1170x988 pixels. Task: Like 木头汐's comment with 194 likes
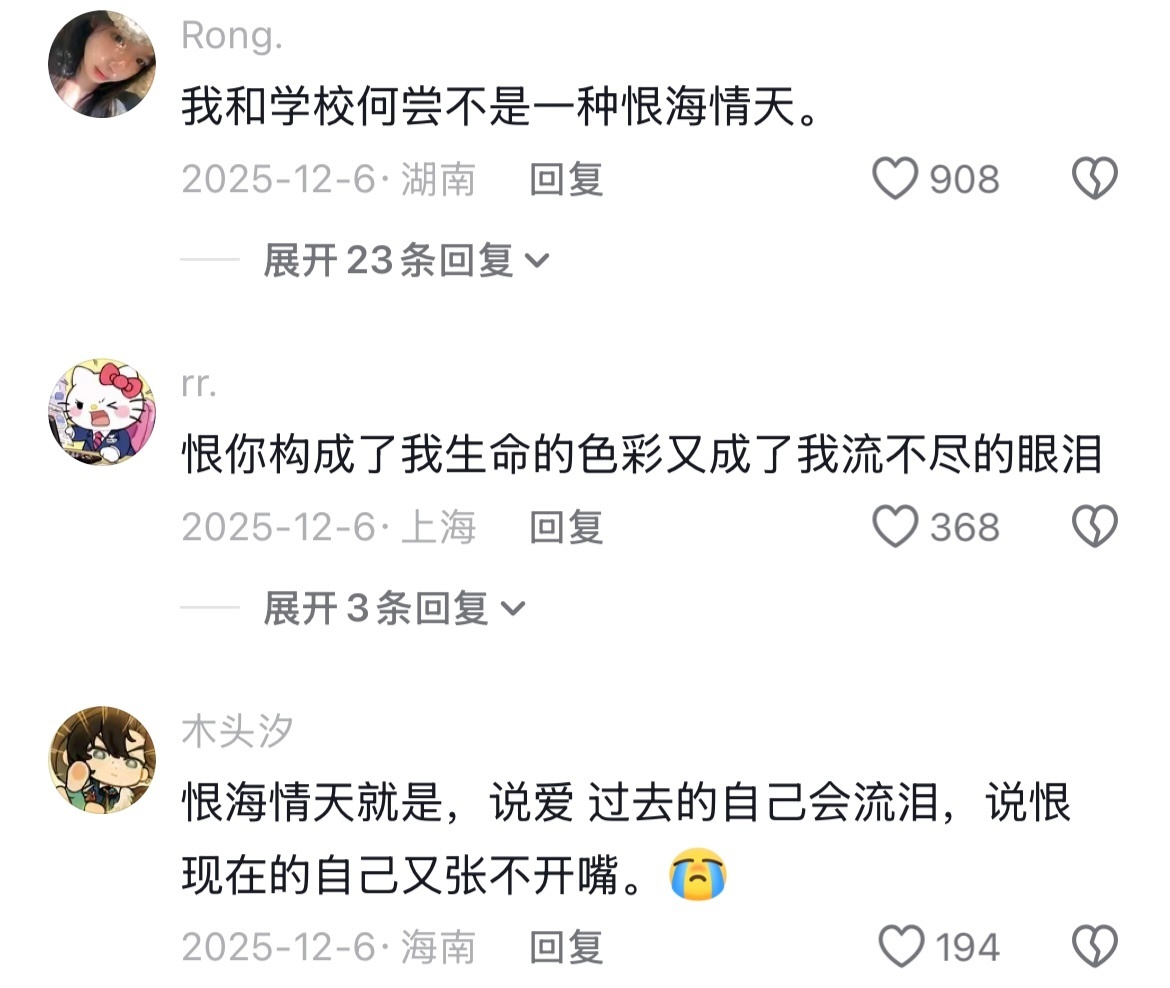[901, 946]
